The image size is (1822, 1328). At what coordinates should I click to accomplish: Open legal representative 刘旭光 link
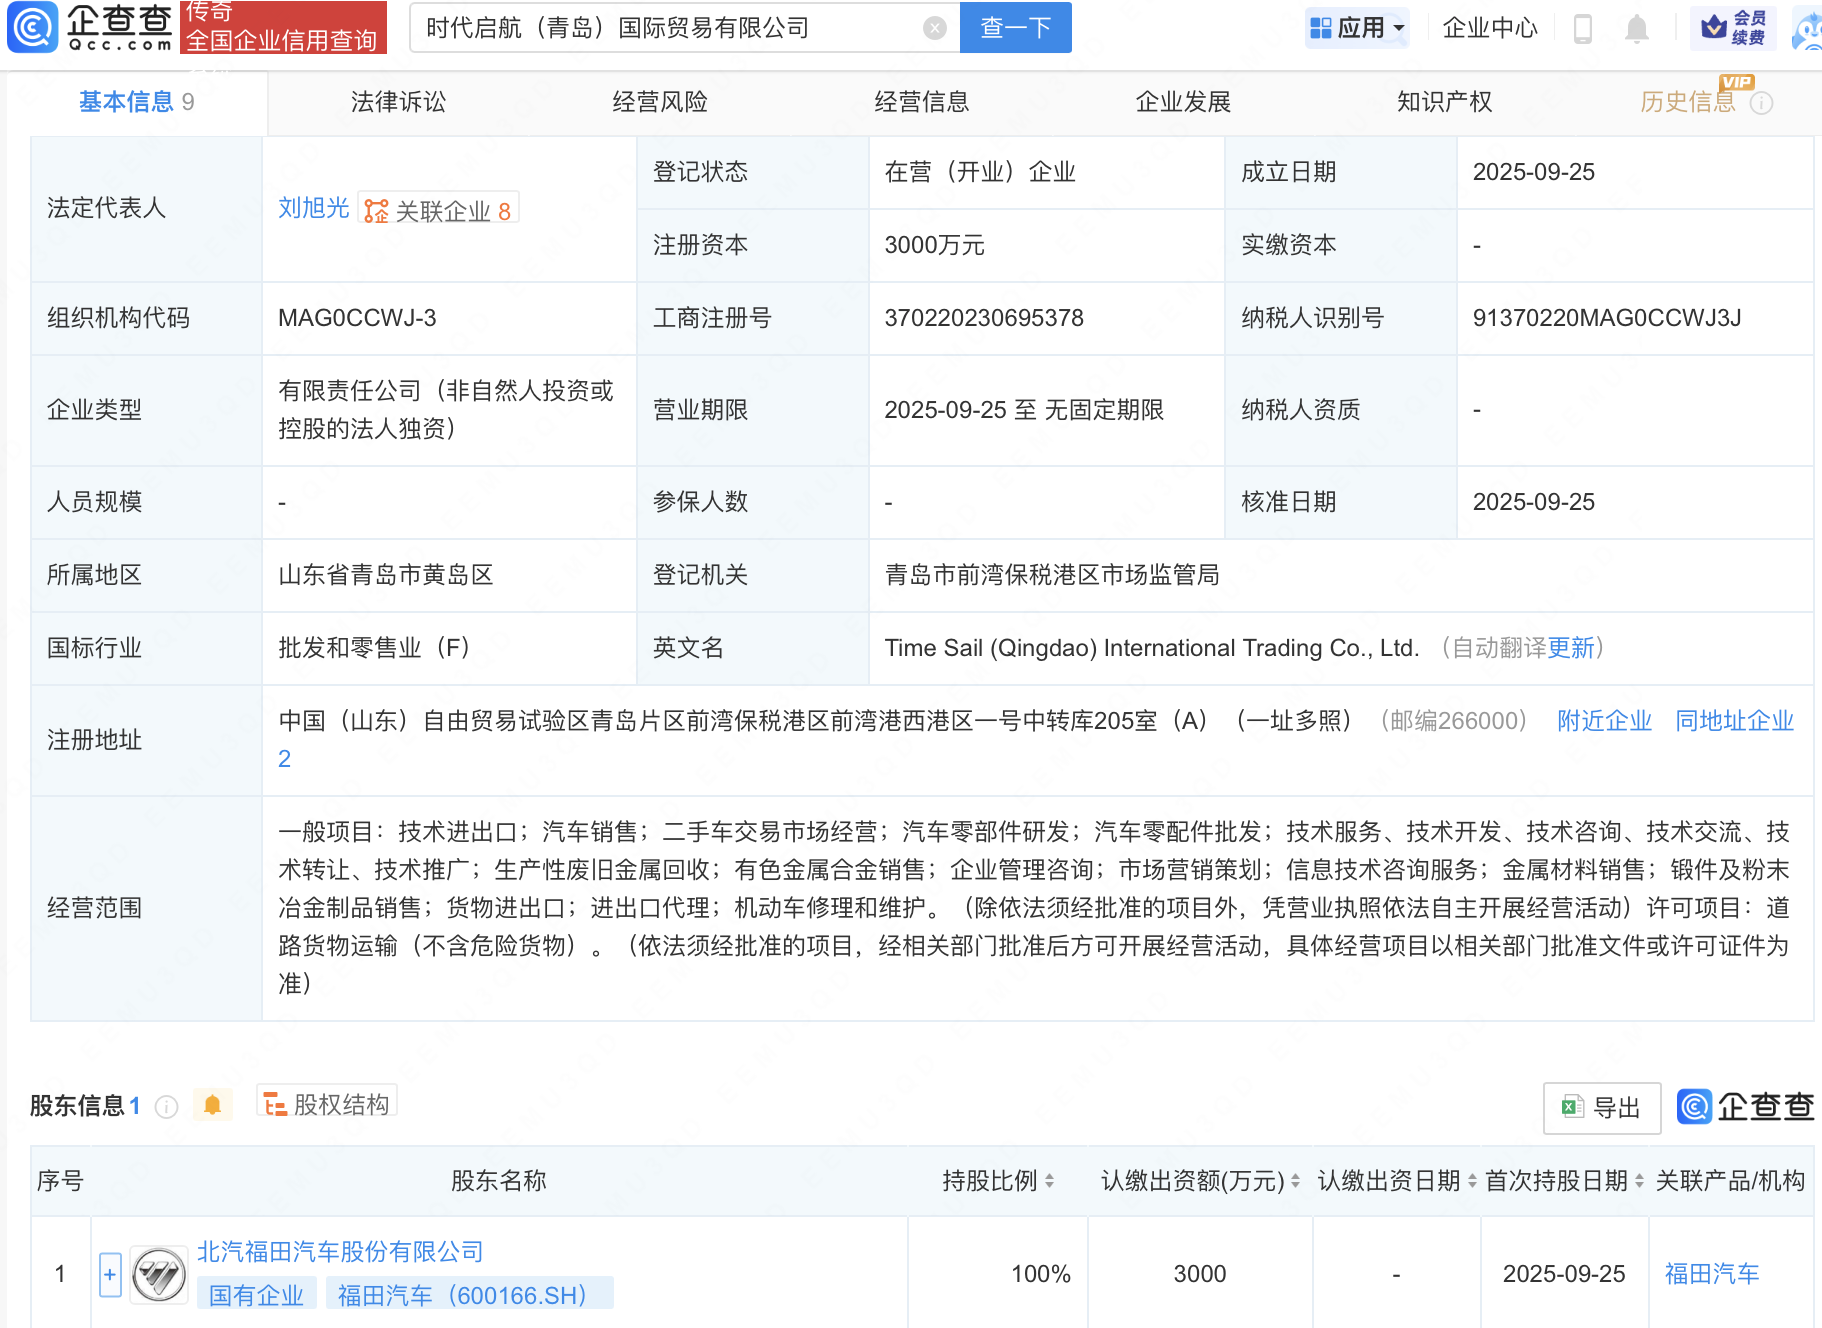click(313, 208)
